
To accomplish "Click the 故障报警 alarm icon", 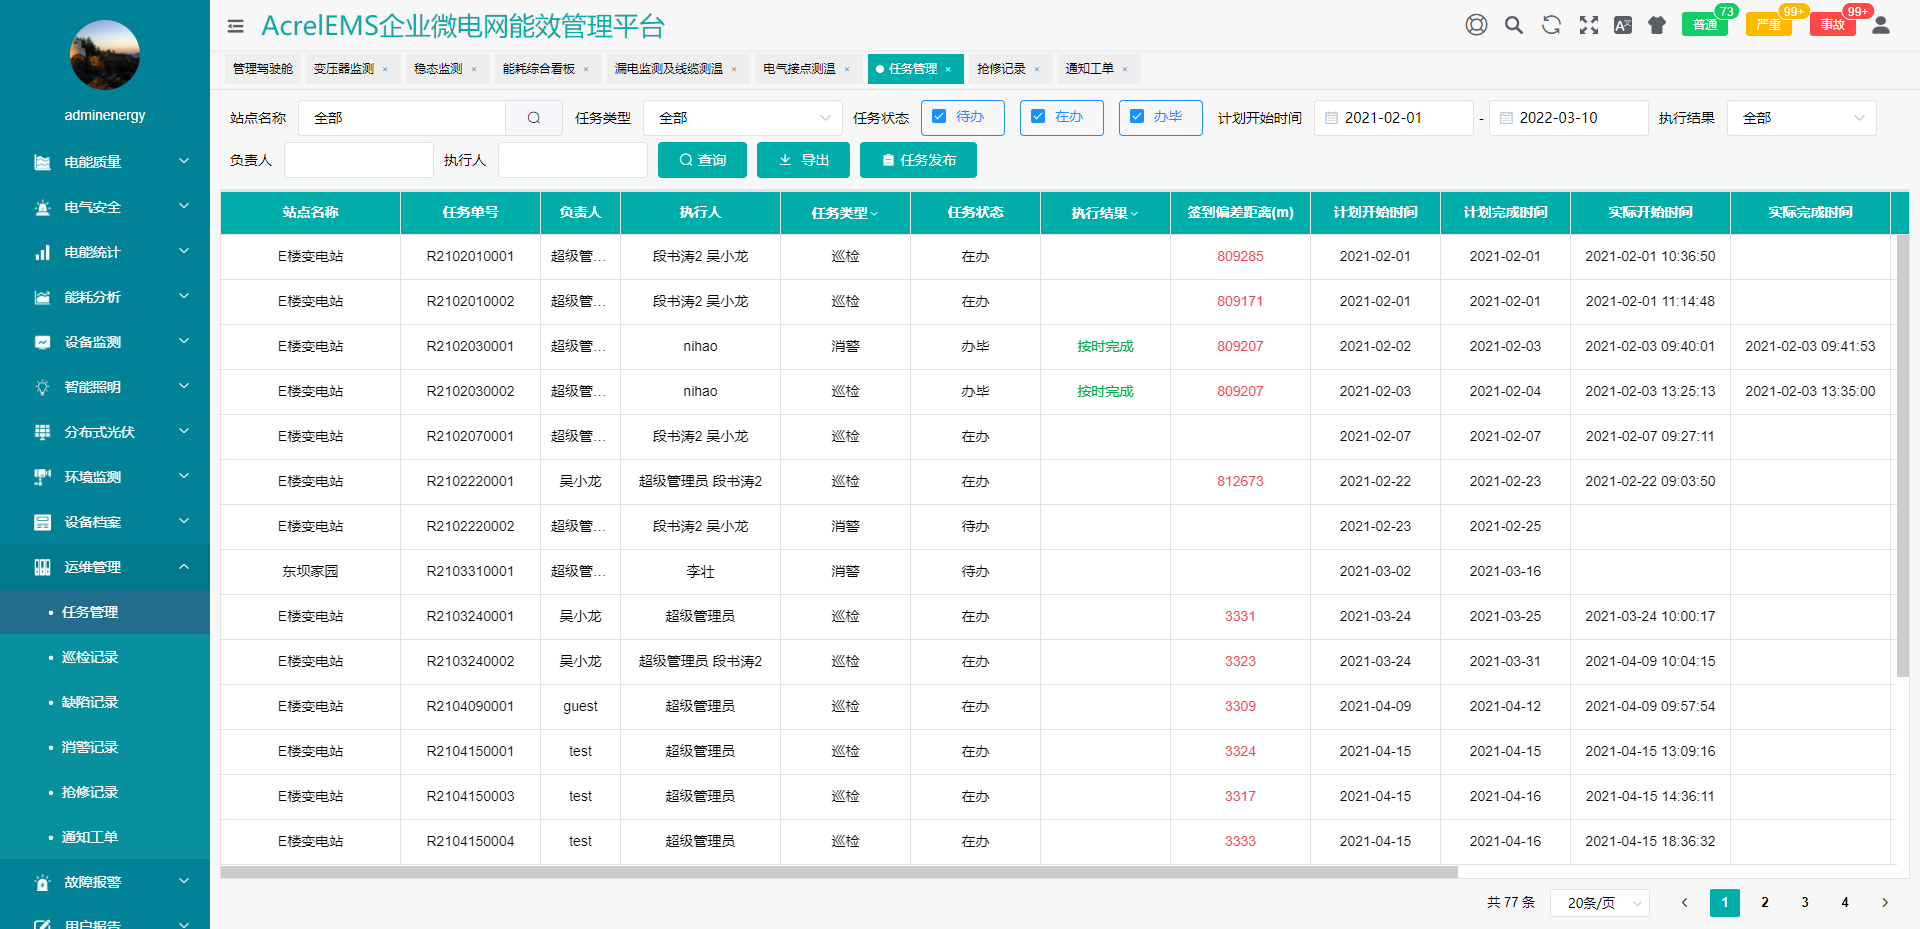I will 42,882.
